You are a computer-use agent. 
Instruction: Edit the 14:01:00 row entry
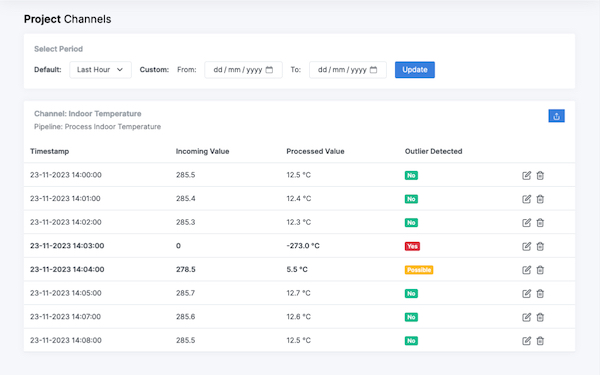(527, 199)
